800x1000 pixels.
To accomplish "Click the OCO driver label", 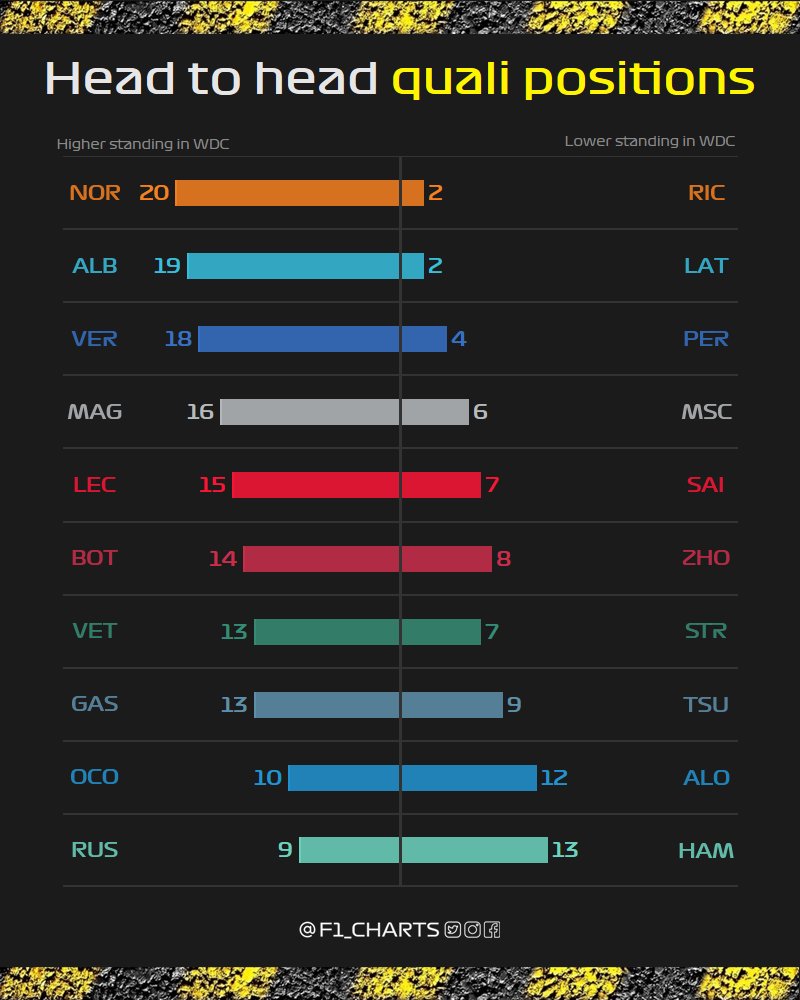I will point(94,777).
